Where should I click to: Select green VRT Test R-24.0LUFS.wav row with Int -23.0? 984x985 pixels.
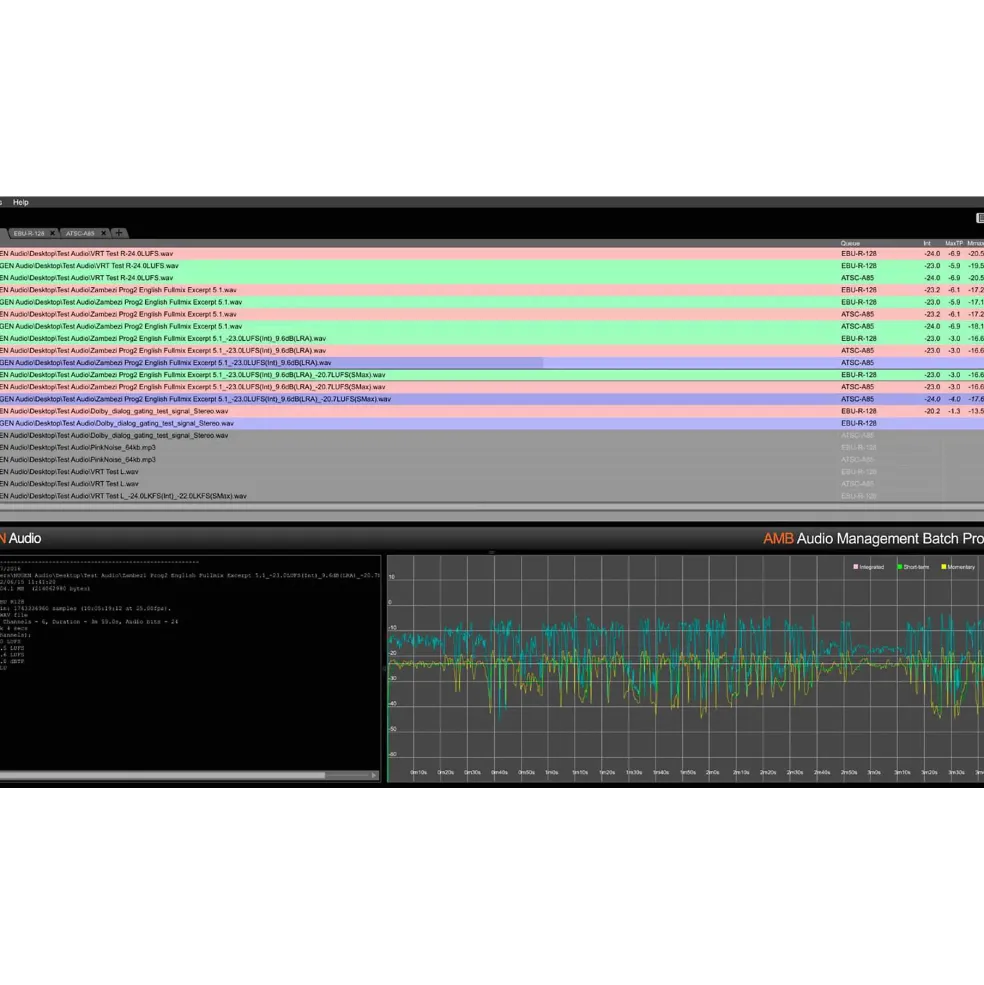point(492,266)
